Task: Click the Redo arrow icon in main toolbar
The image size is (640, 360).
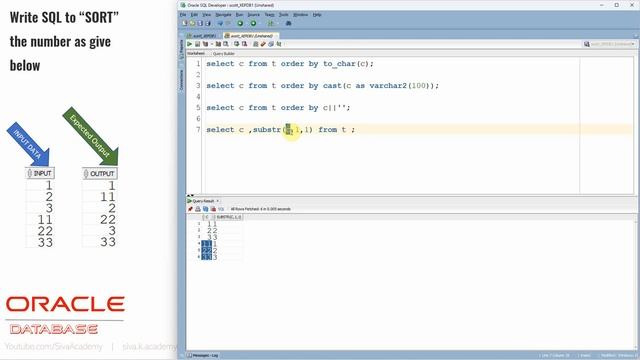Action: pos(228,24)
